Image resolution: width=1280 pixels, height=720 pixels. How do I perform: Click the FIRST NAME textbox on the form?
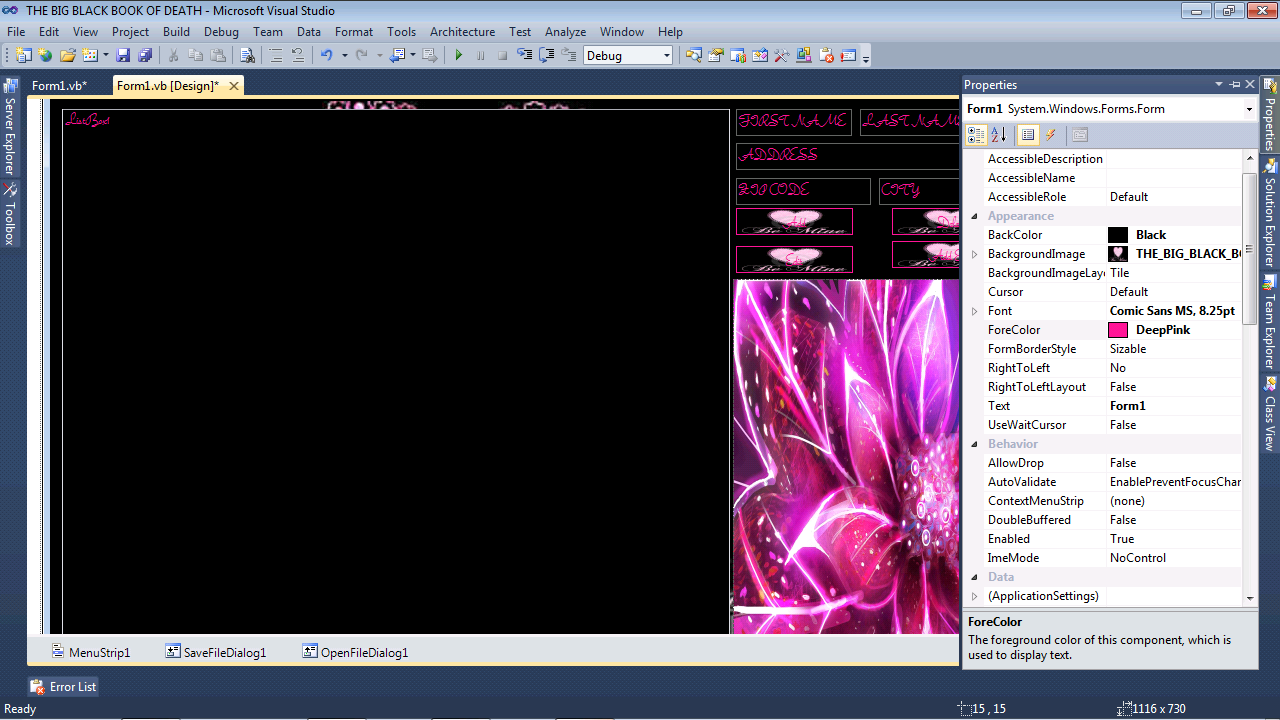tap(794, 122)
